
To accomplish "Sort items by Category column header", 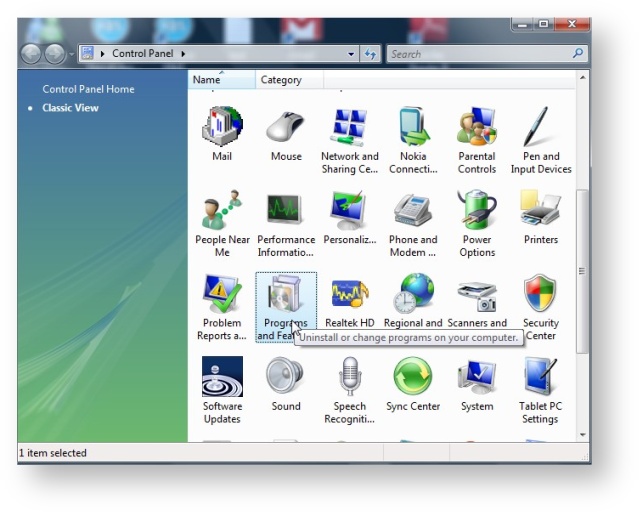I will 281,80.
